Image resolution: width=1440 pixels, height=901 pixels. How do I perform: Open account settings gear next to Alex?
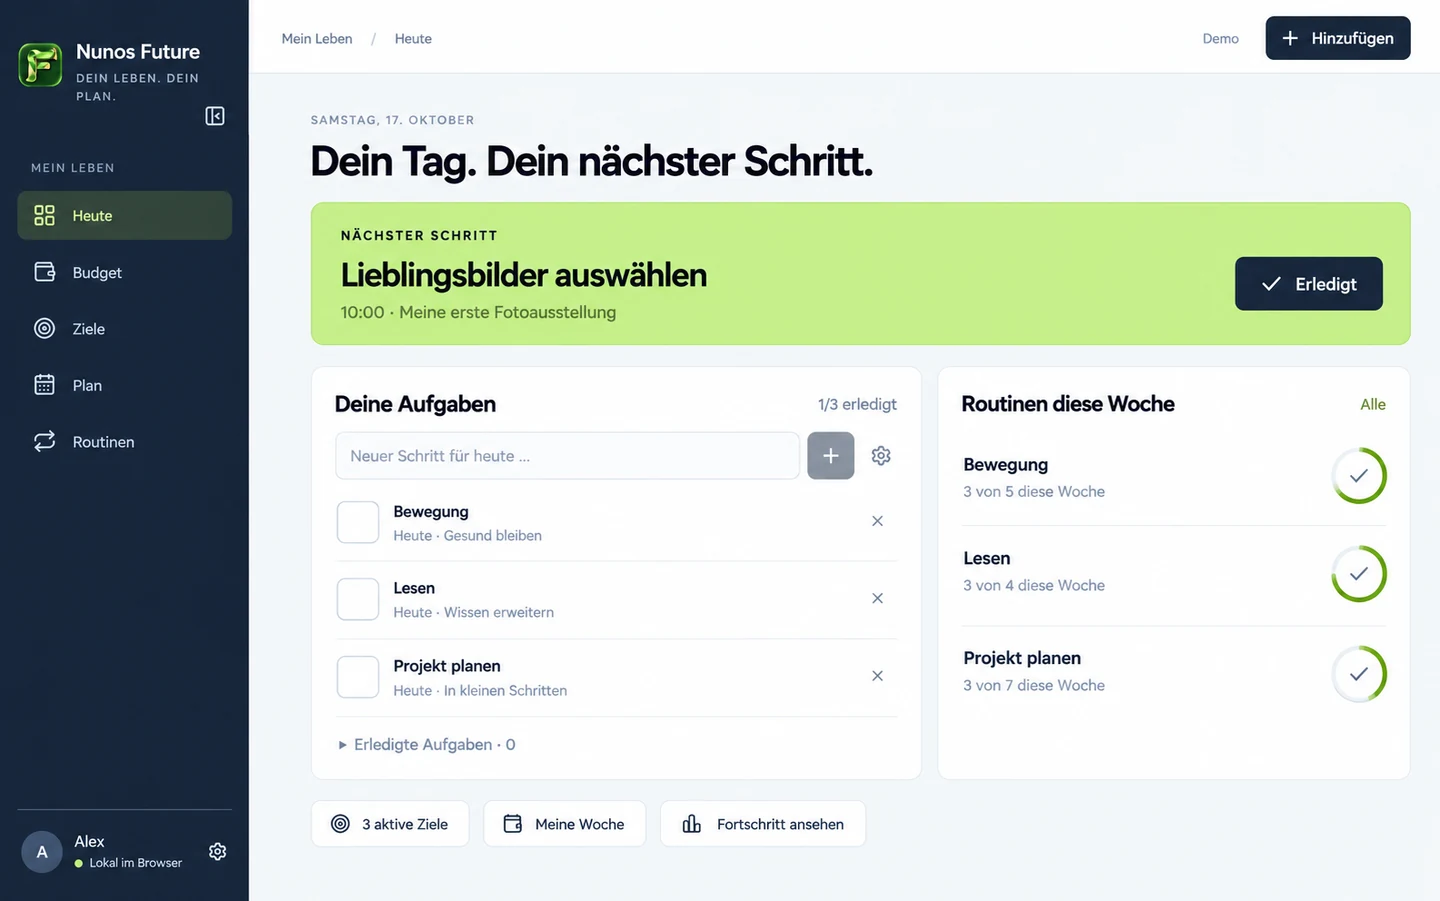[x=217, y=851]
